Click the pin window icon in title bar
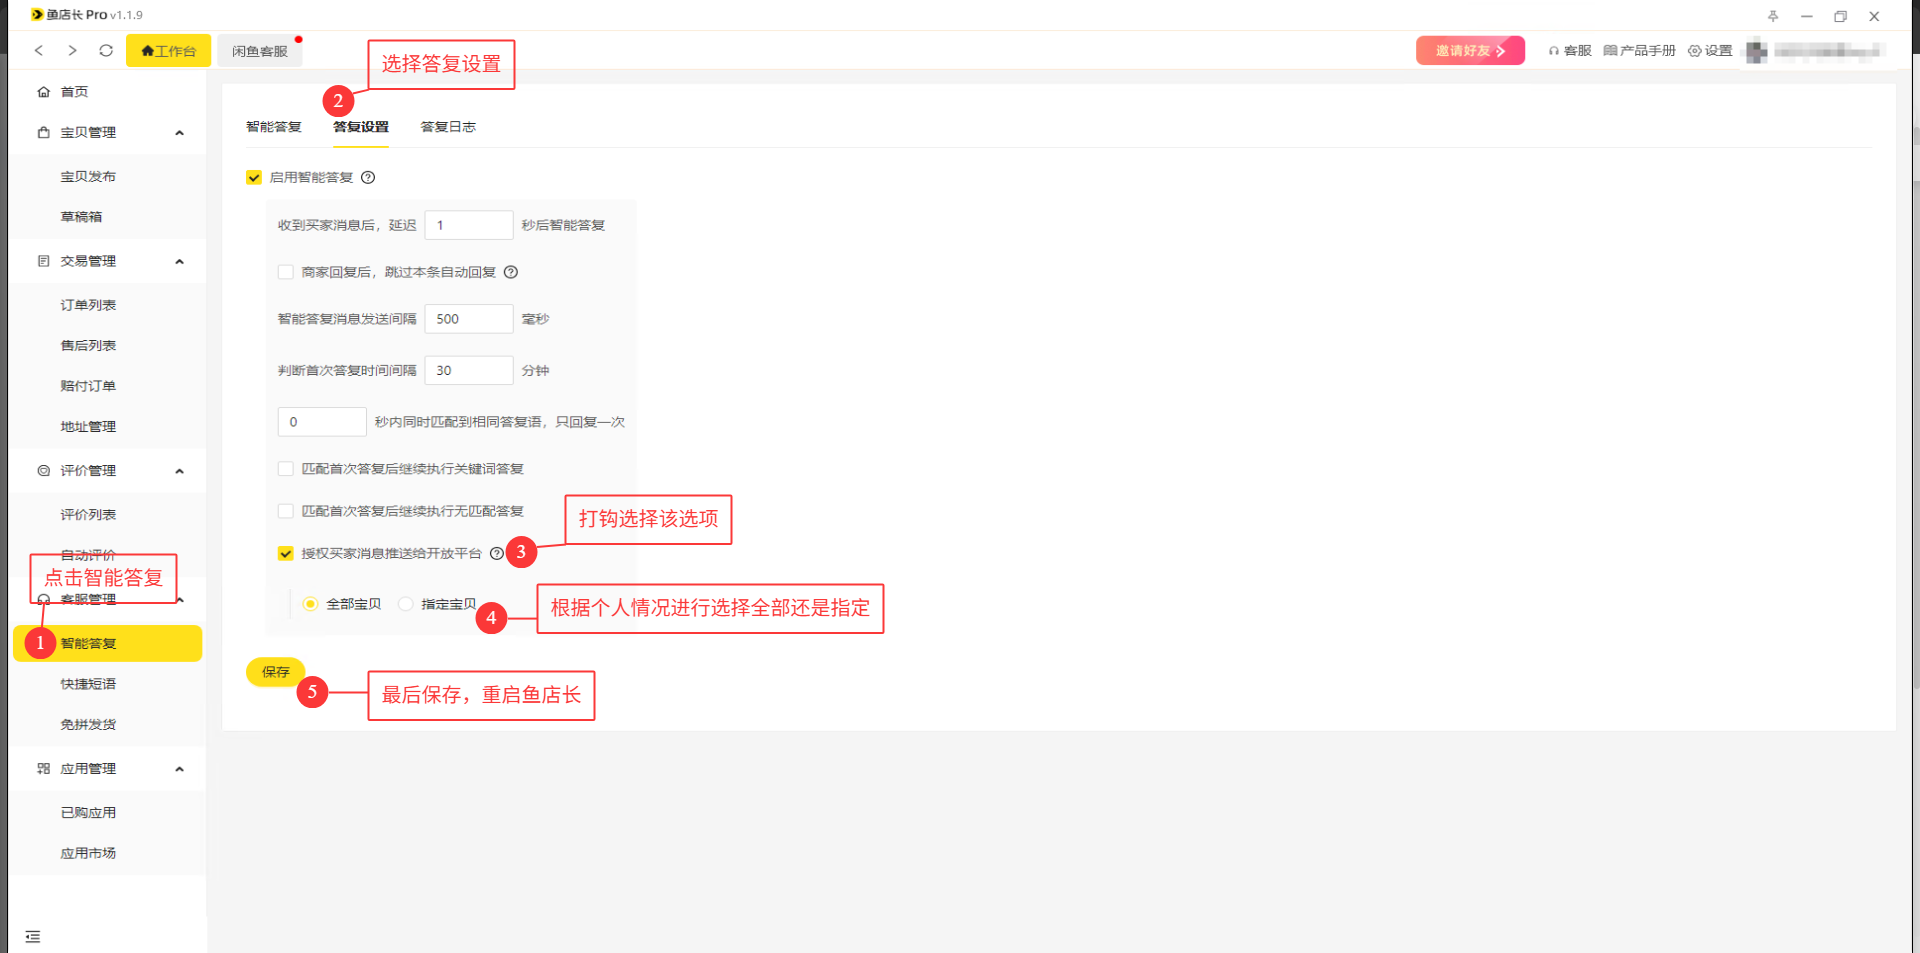 coord(1773,16)
